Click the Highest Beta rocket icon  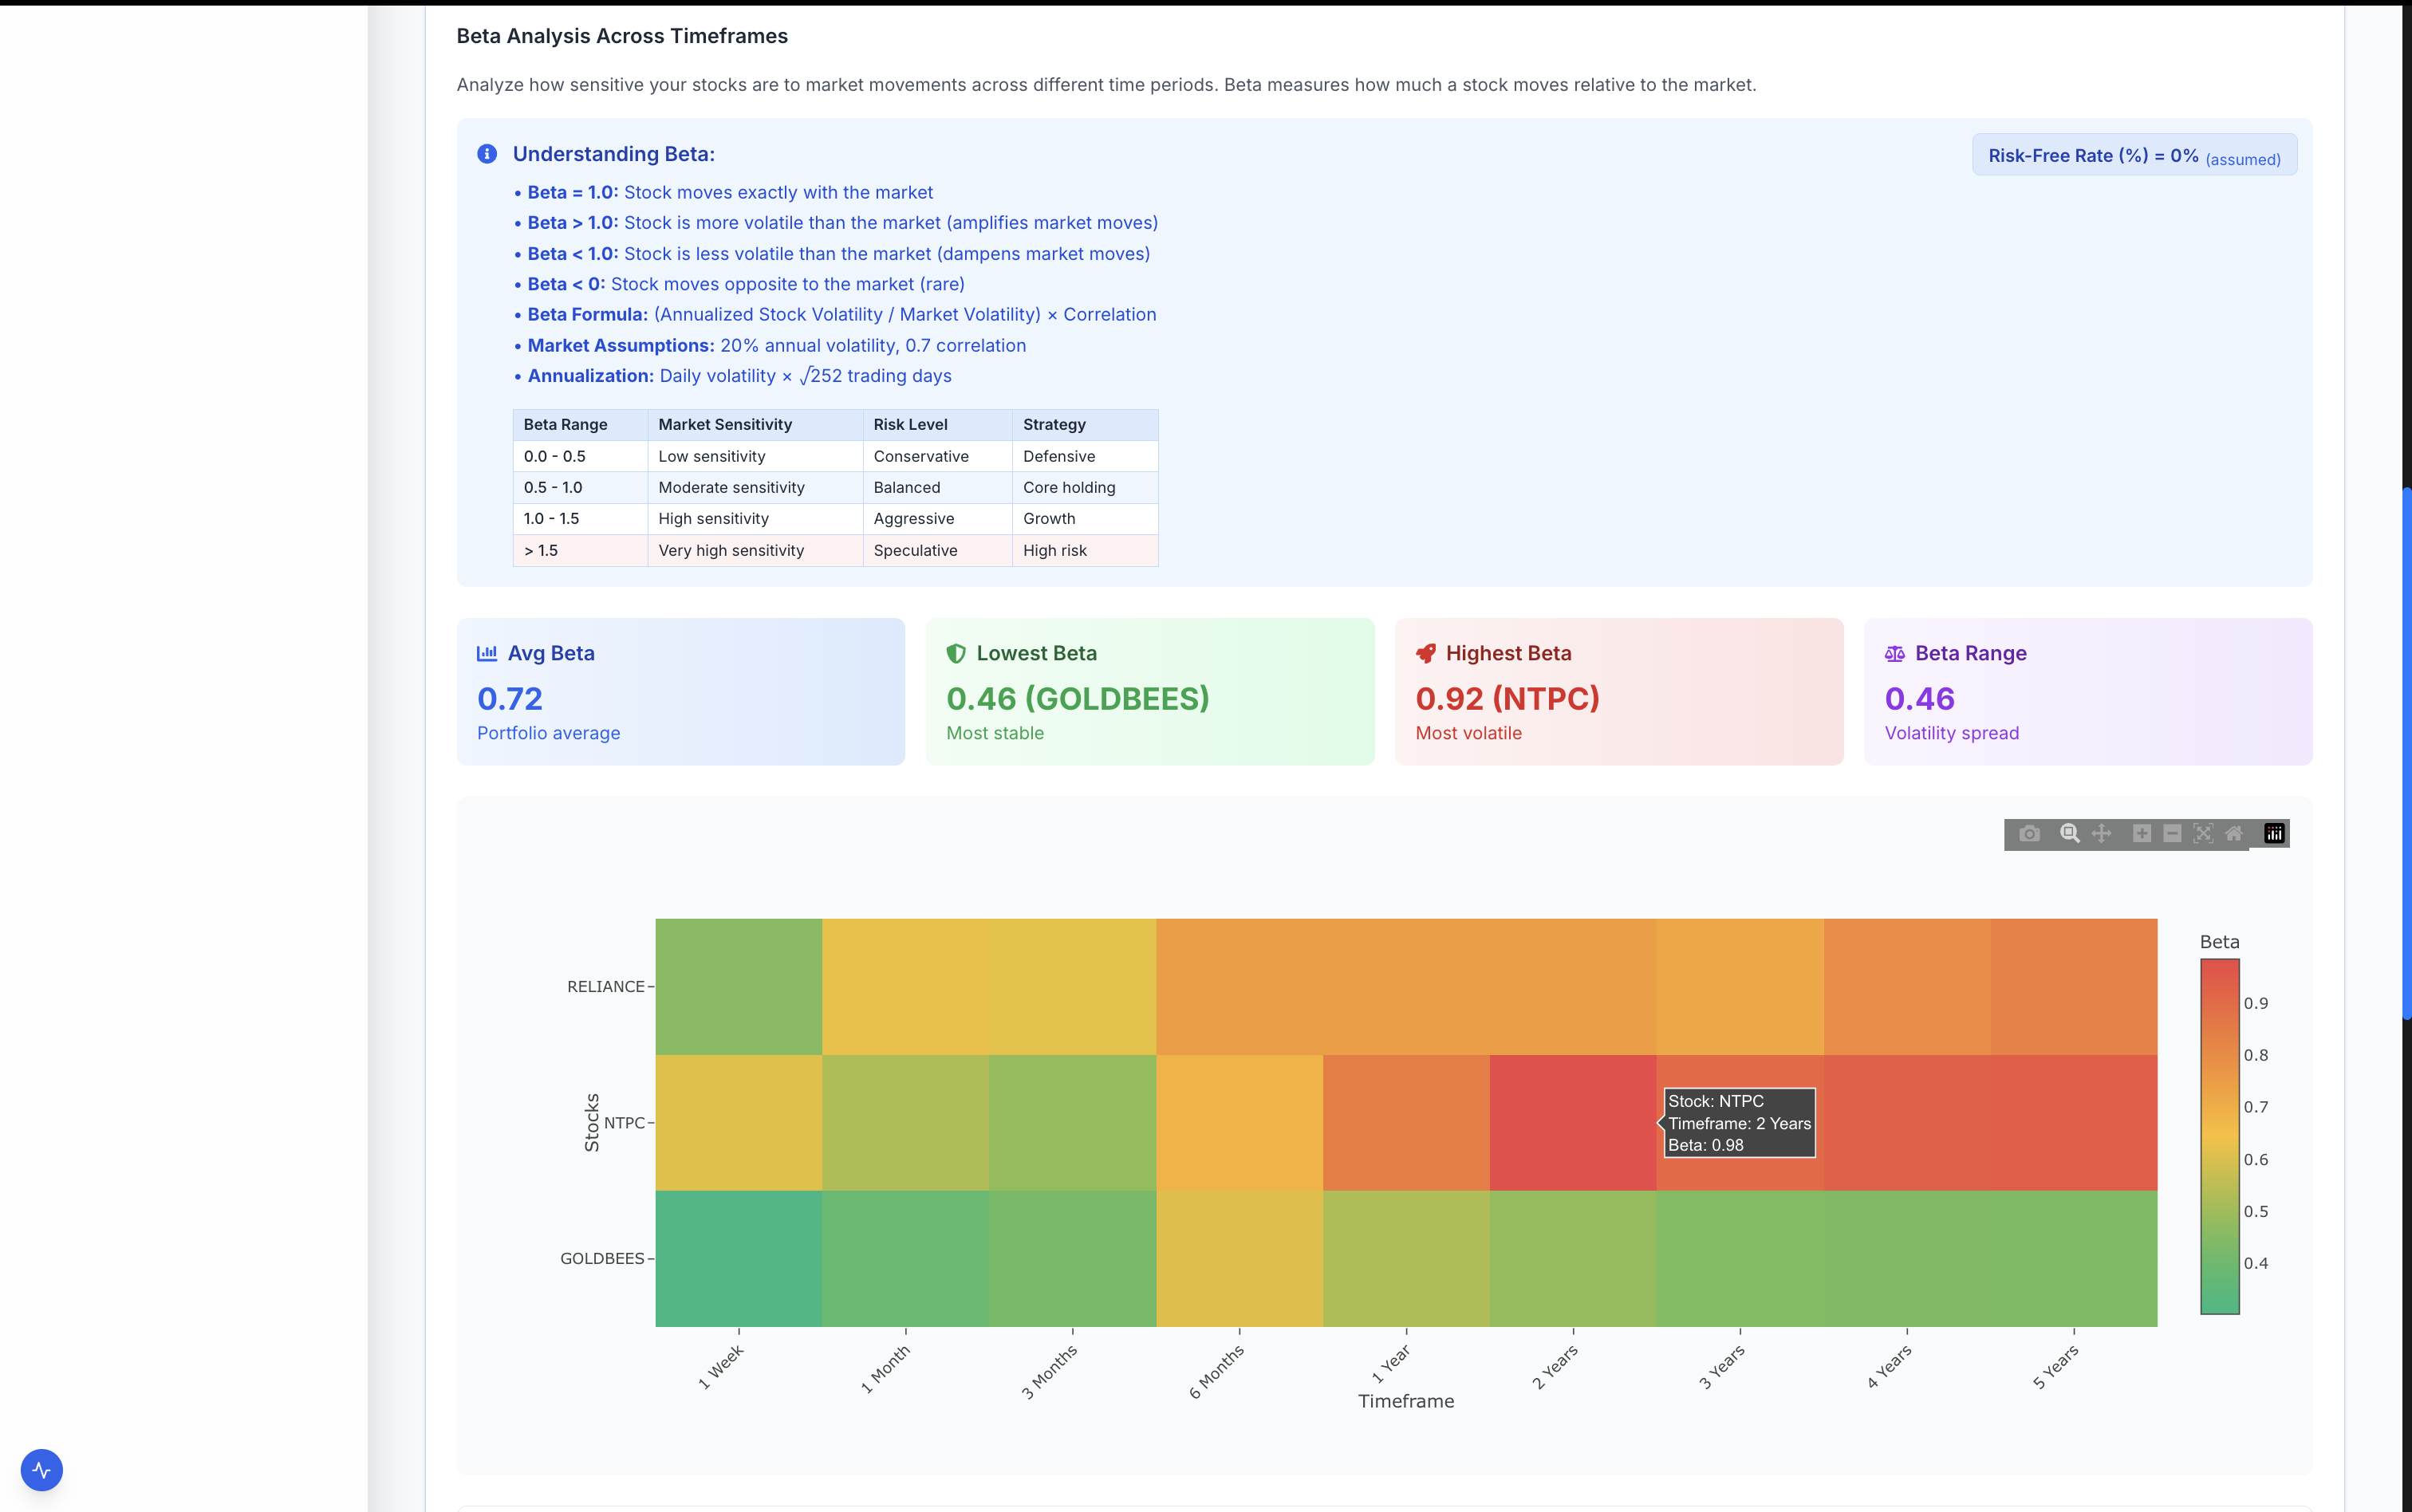[1426, 653]
